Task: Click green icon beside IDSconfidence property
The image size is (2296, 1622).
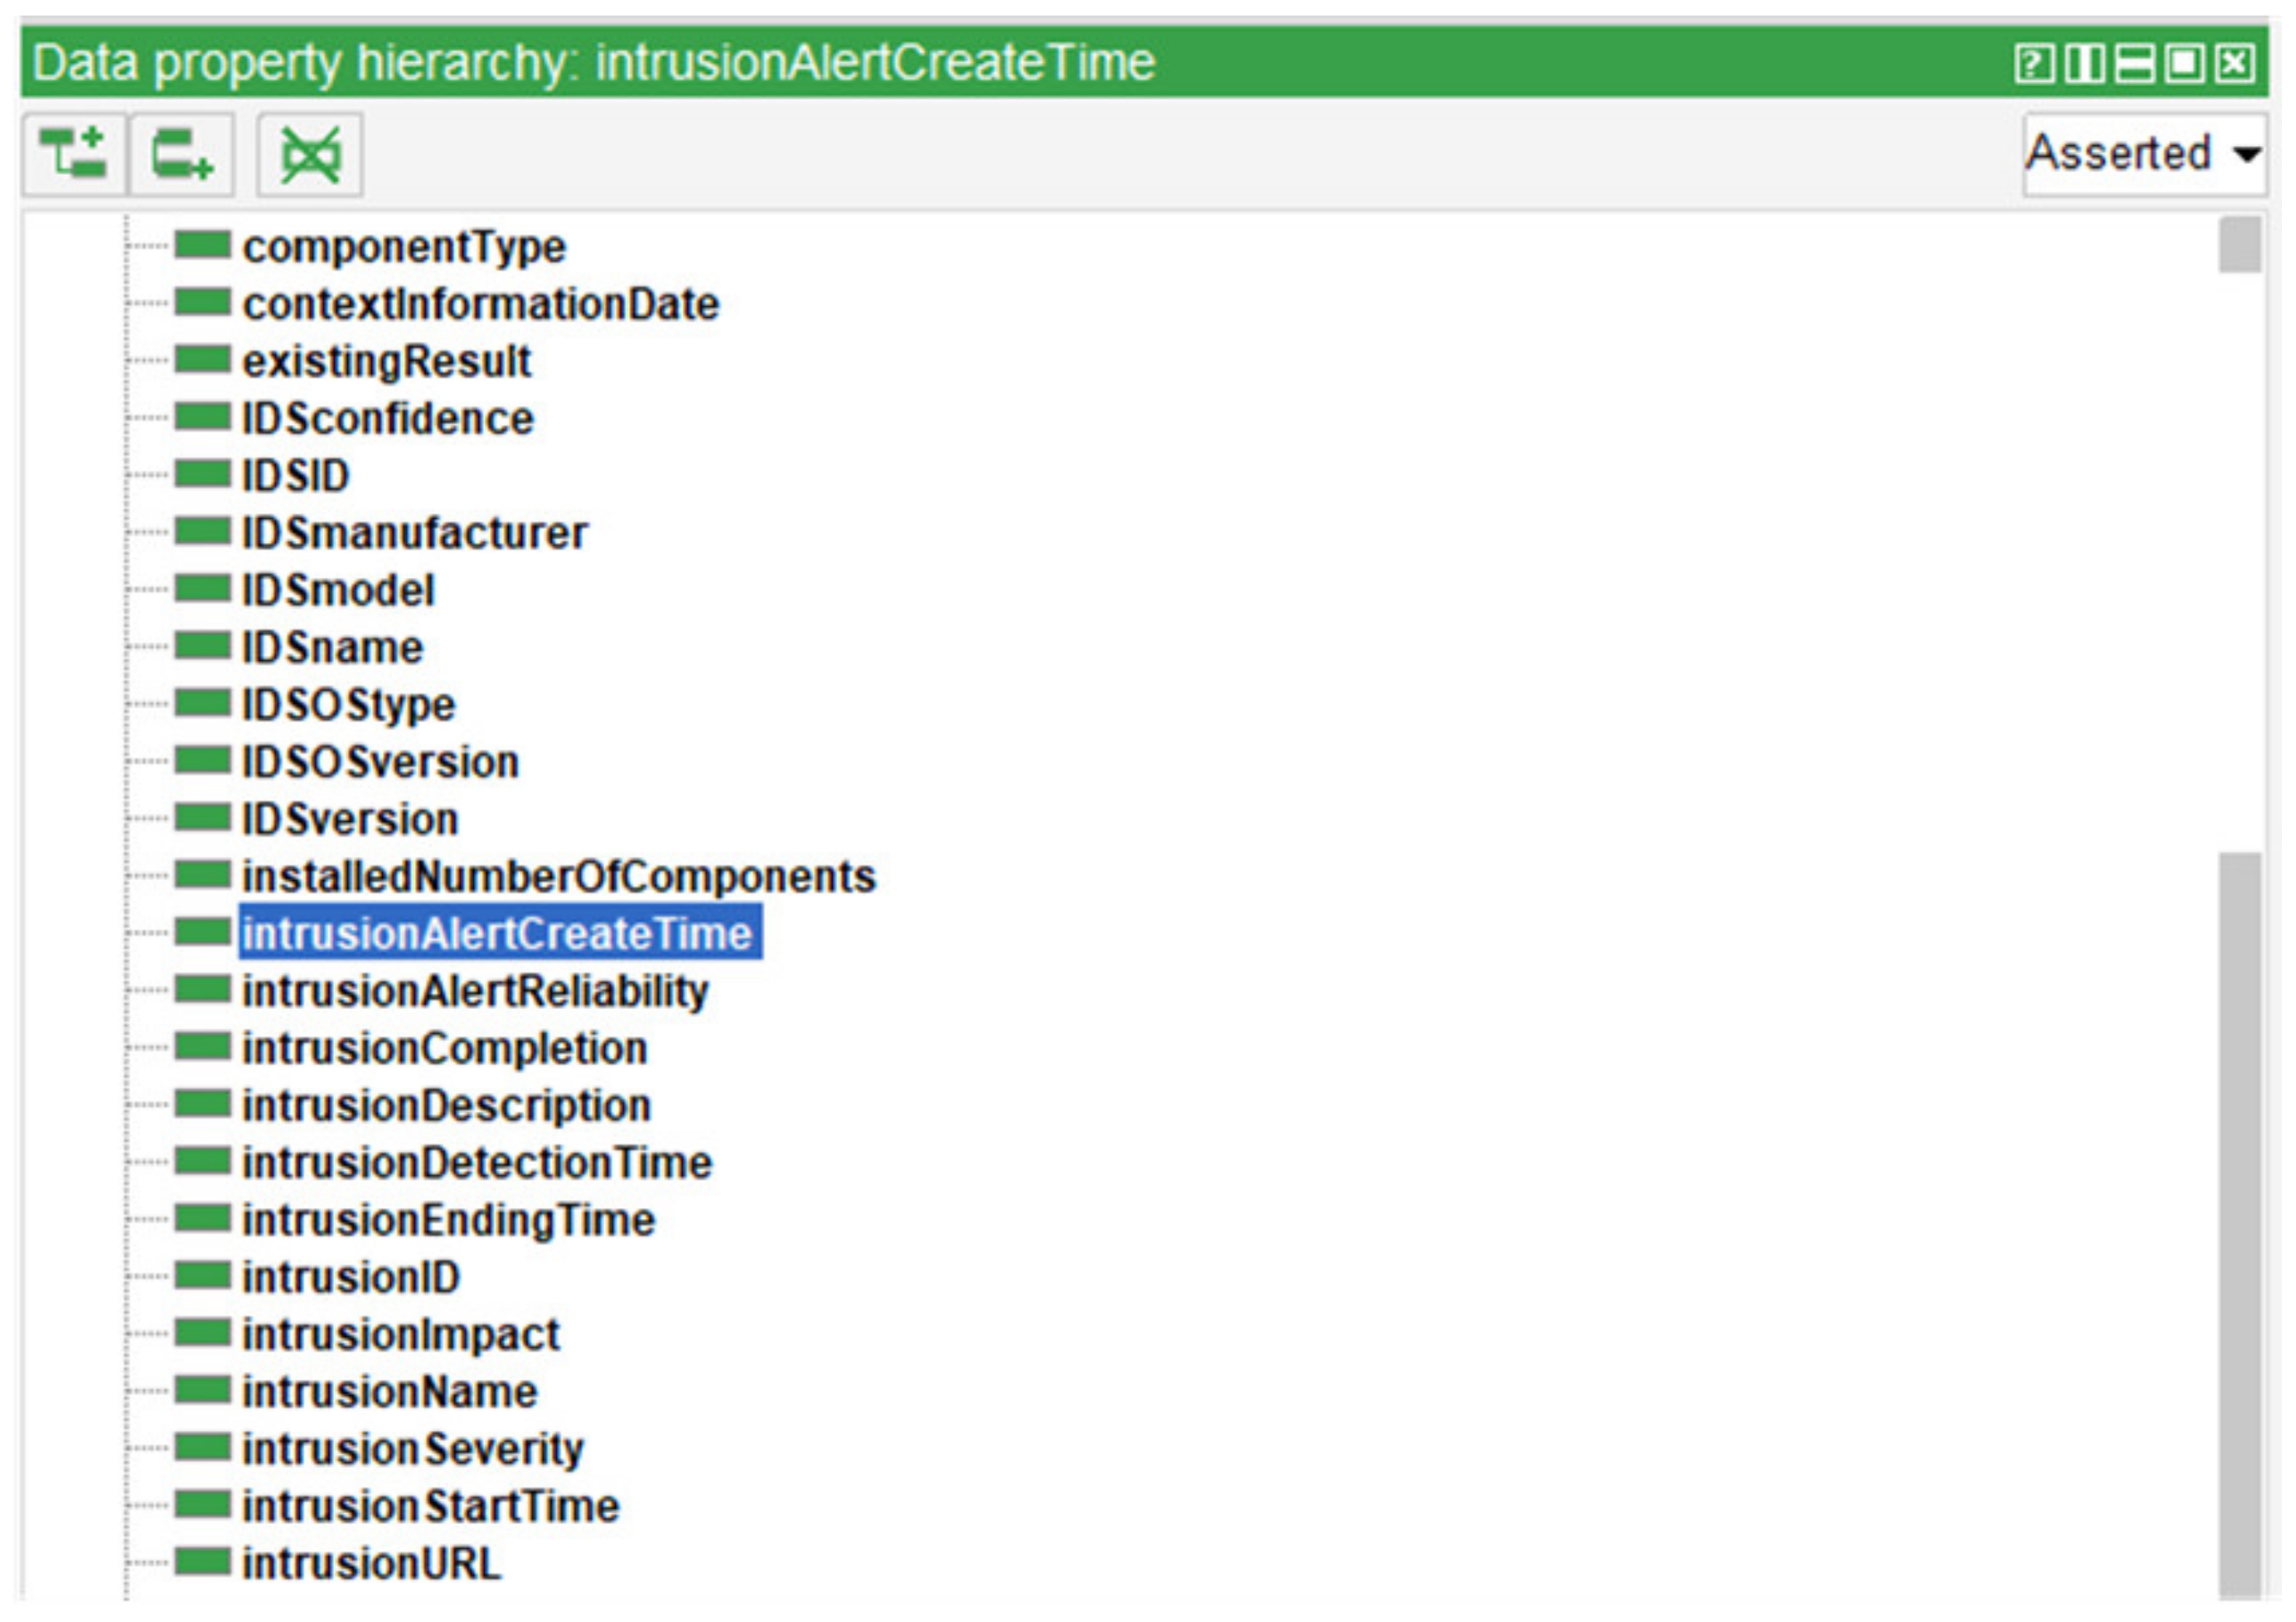Action: 203,417
